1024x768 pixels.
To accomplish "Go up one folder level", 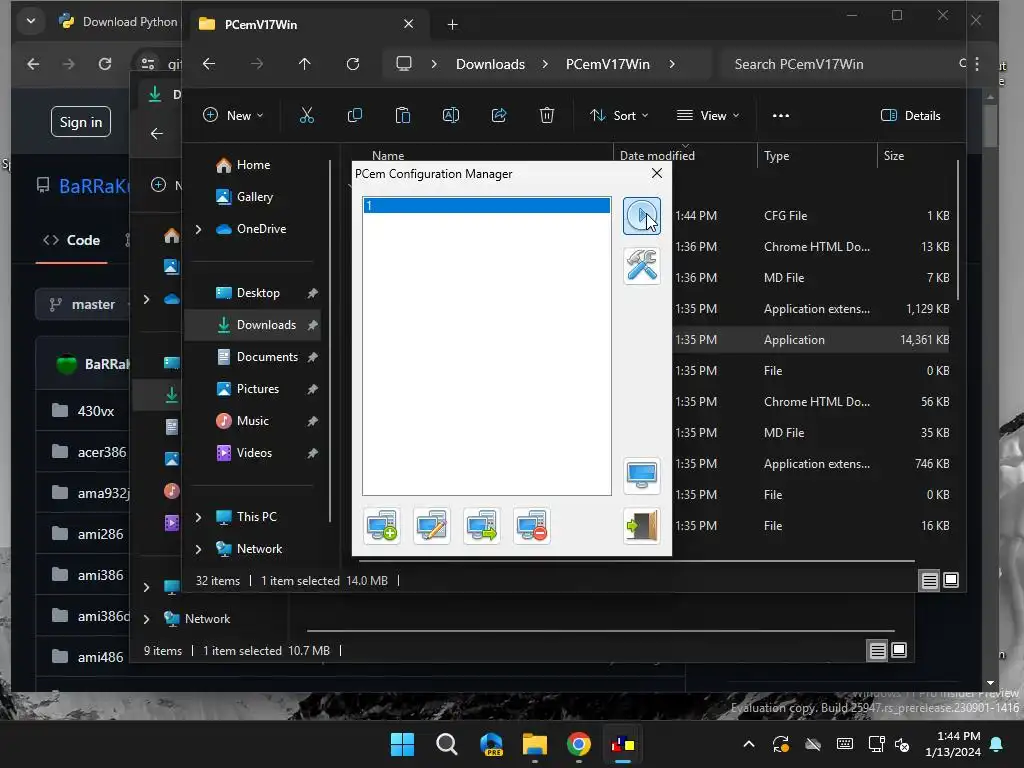I will [304, 64].
